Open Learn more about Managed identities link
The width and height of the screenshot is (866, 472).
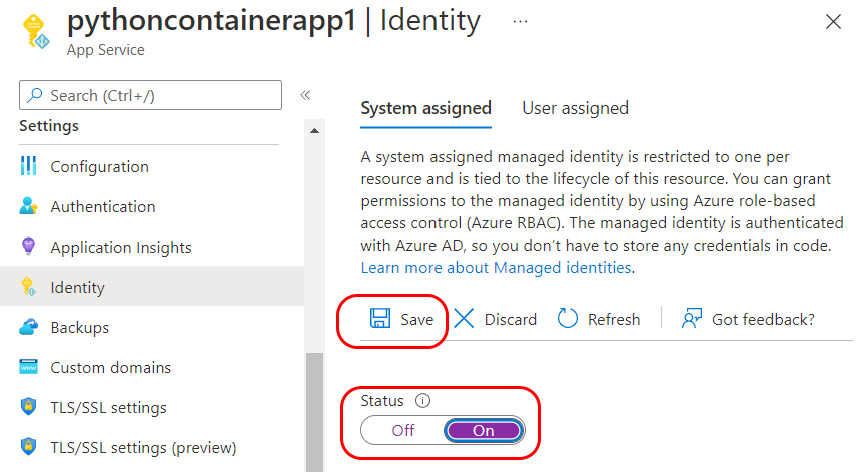496,268
